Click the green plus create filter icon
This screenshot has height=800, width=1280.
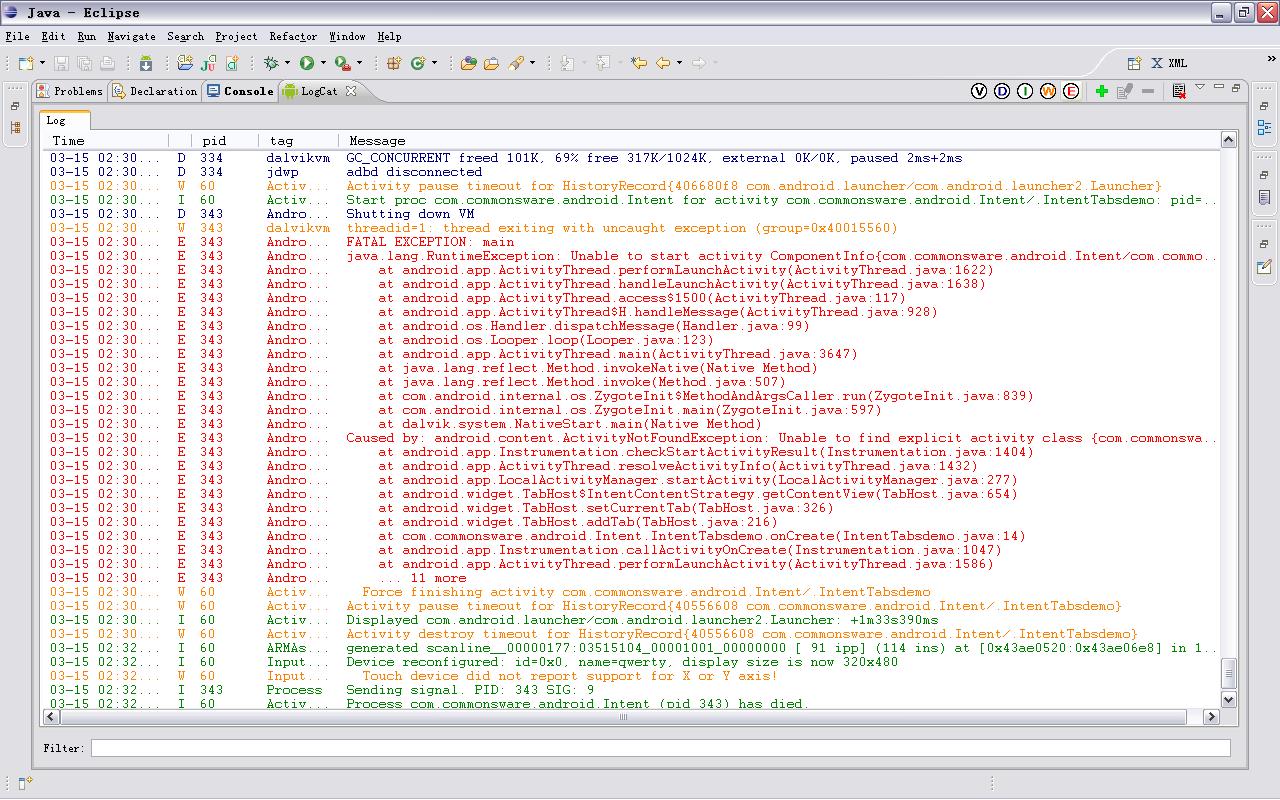tap(1101, 91)
